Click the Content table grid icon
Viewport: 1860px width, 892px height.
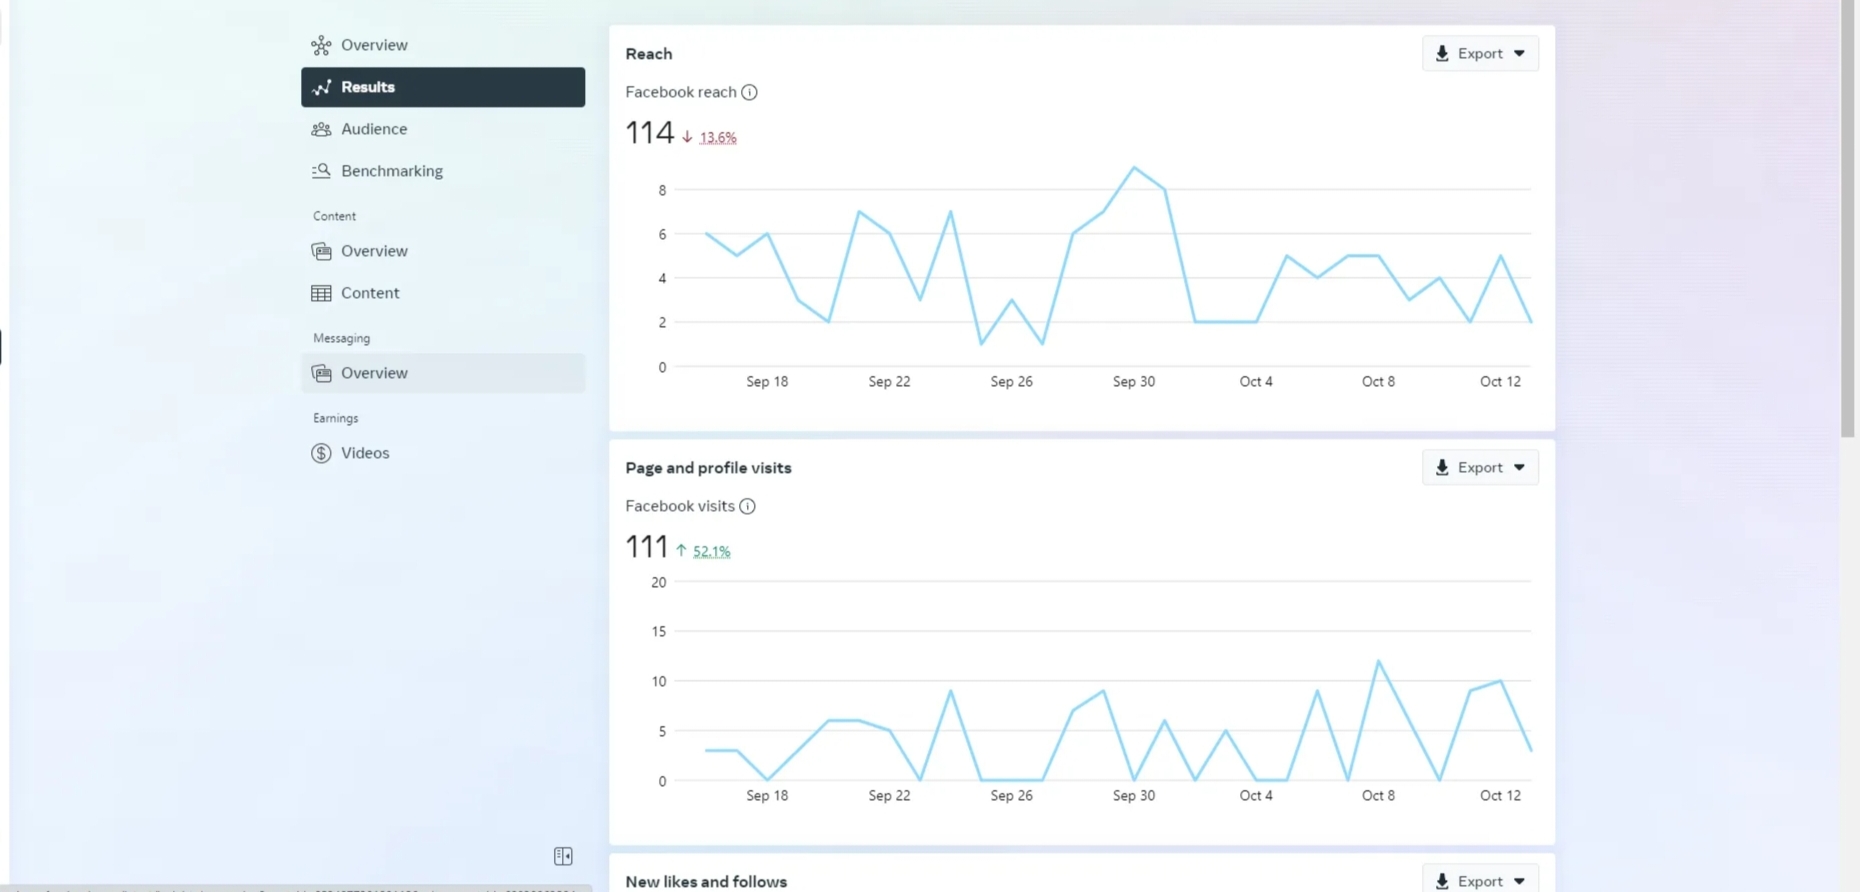tap(321, 293)
